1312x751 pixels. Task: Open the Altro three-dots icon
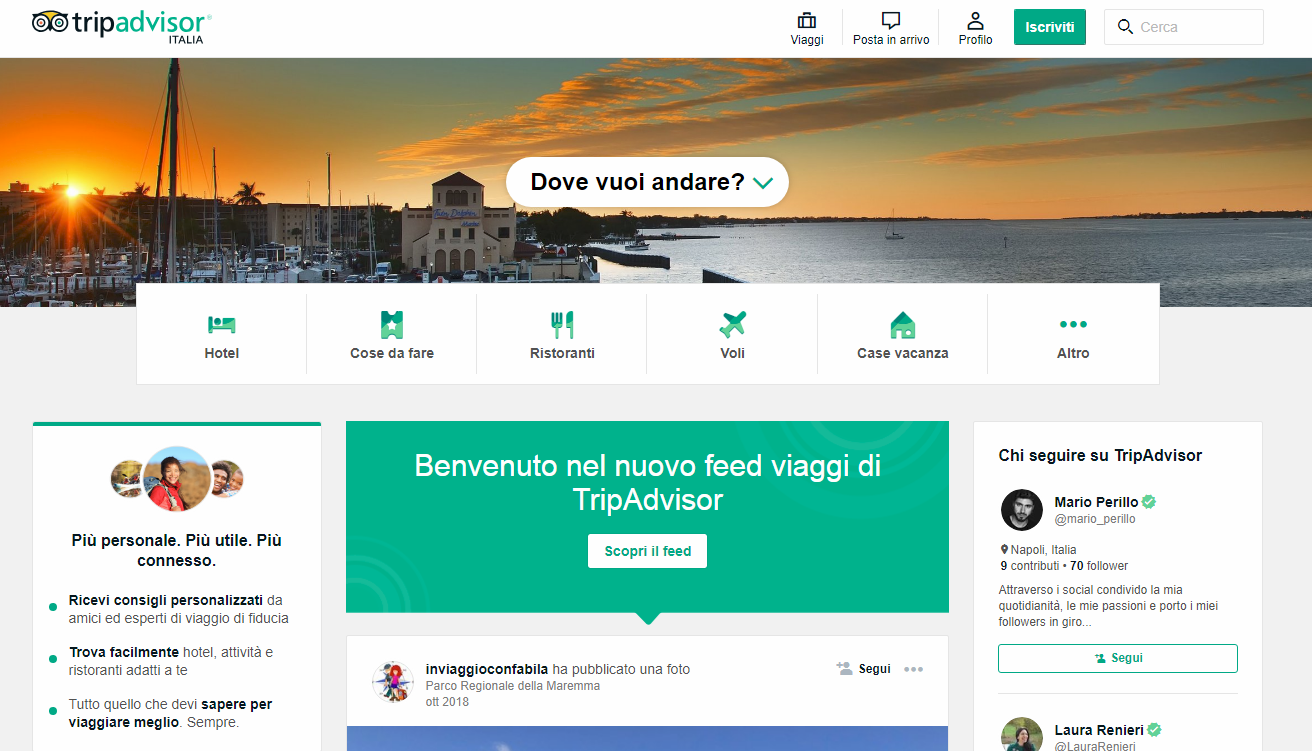point(1073,324)
